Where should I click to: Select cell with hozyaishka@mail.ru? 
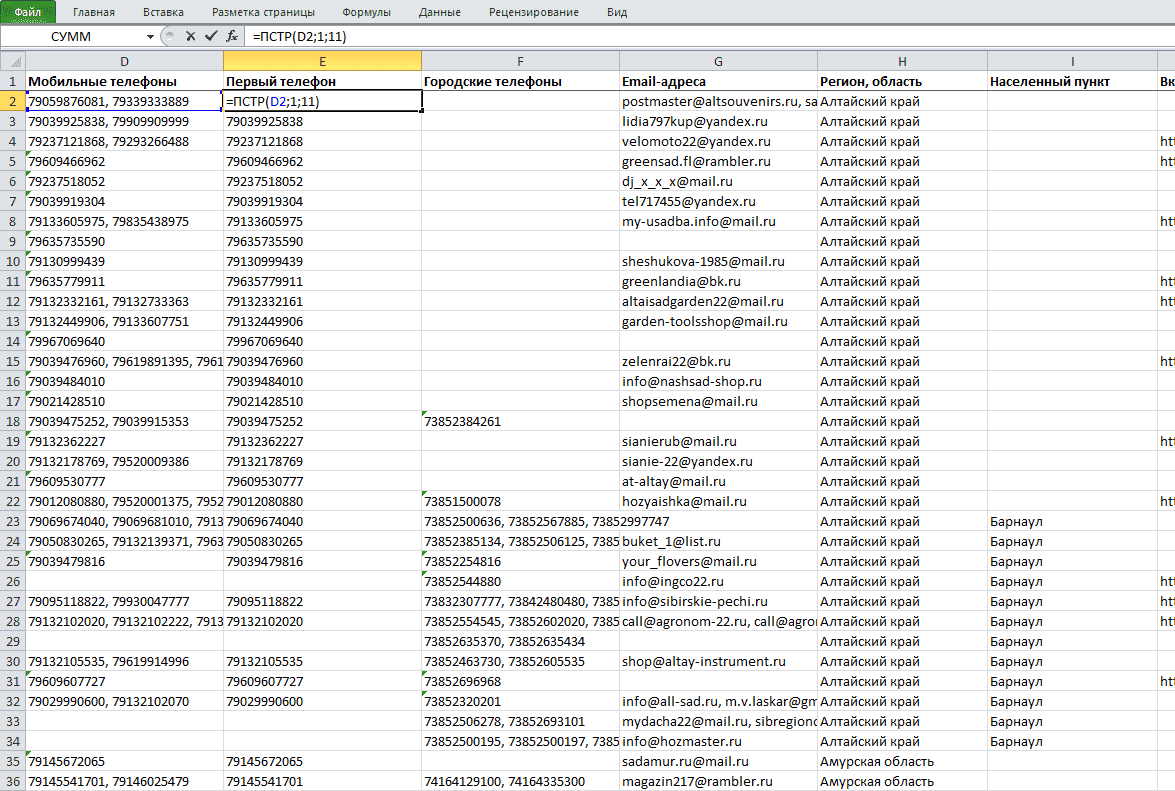(x=718, y=501)
